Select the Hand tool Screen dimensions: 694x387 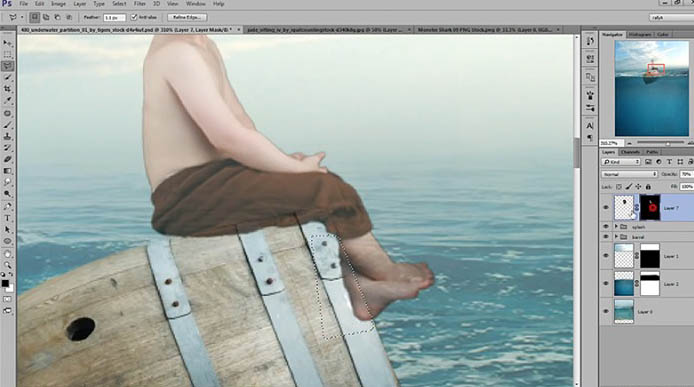8,254
